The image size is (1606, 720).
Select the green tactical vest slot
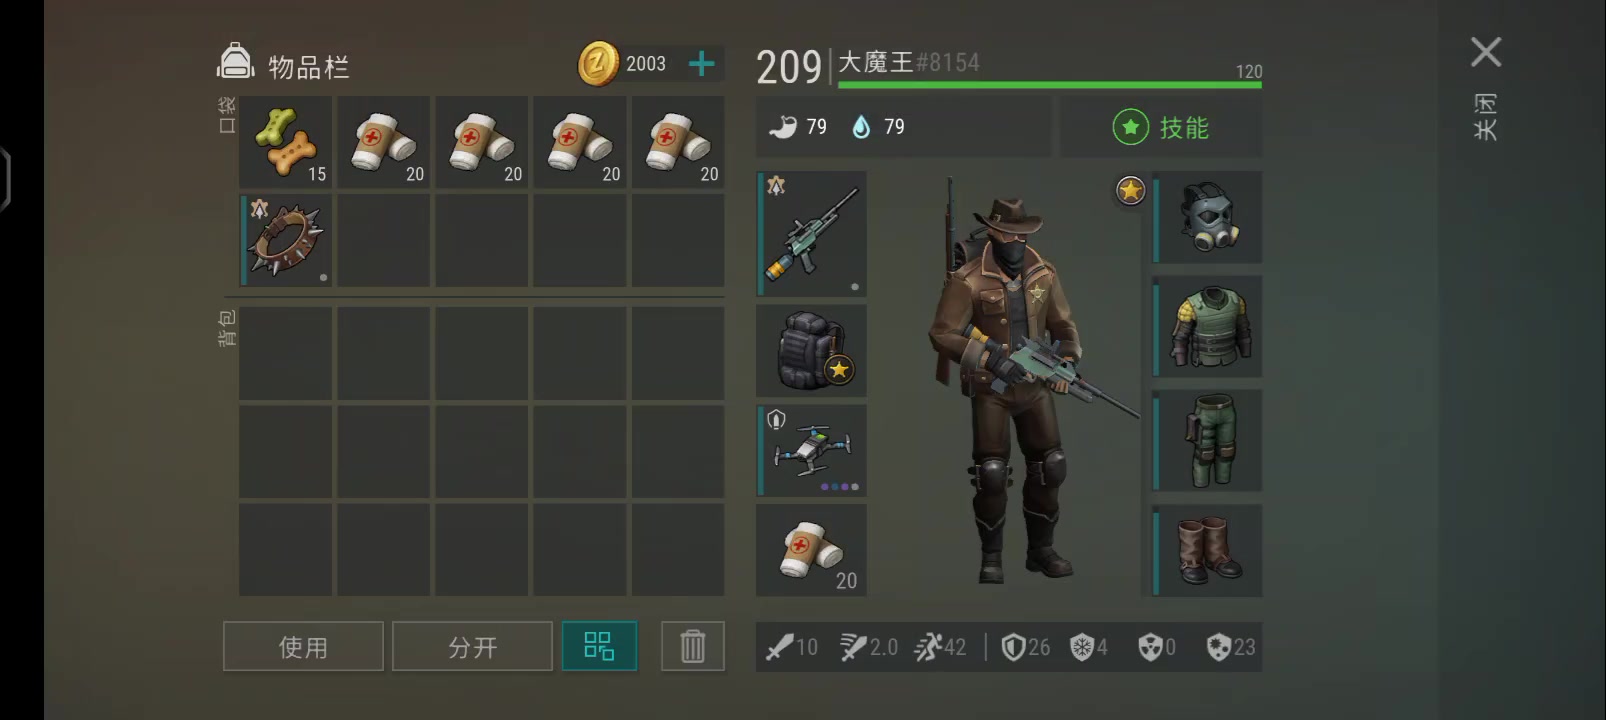(1208, 327)
